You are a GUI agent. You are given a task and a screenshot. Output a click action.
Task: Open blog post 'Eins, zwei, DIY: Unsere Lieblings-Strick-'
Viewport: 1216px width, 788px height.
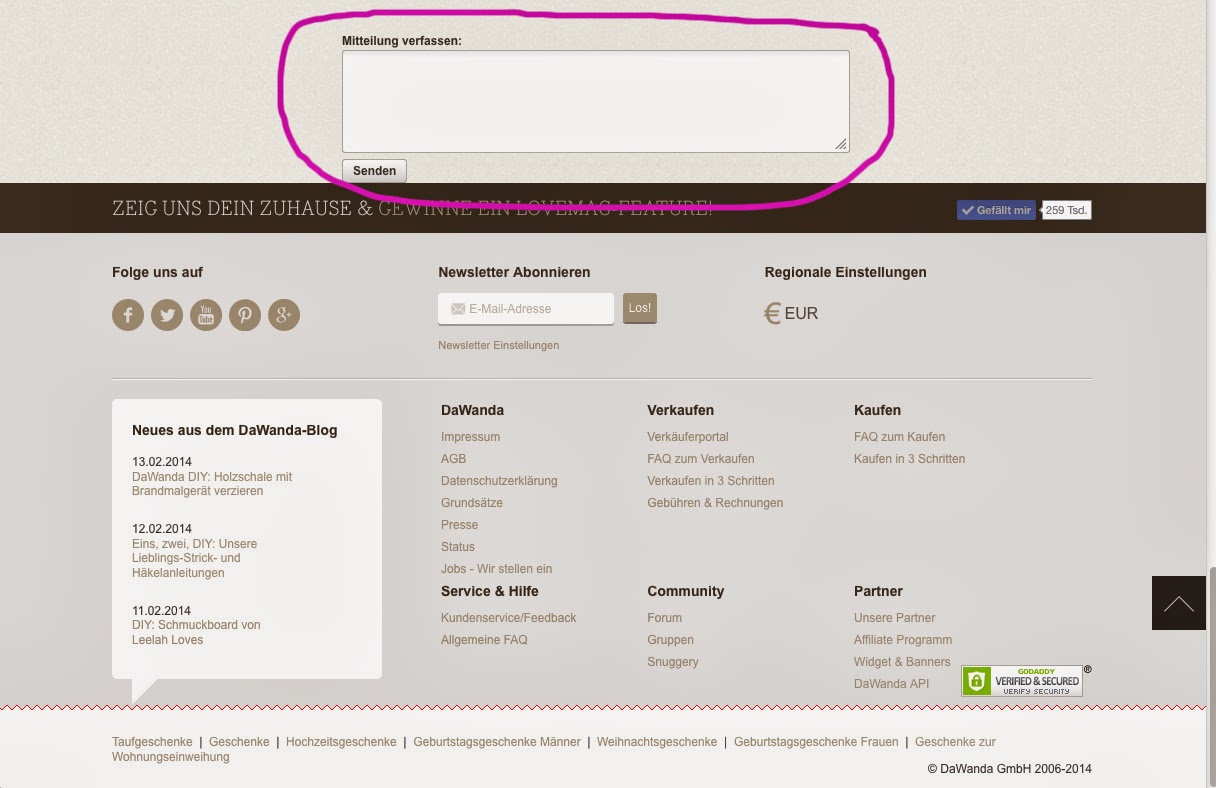pyautogui.click(x=194, y=558)
